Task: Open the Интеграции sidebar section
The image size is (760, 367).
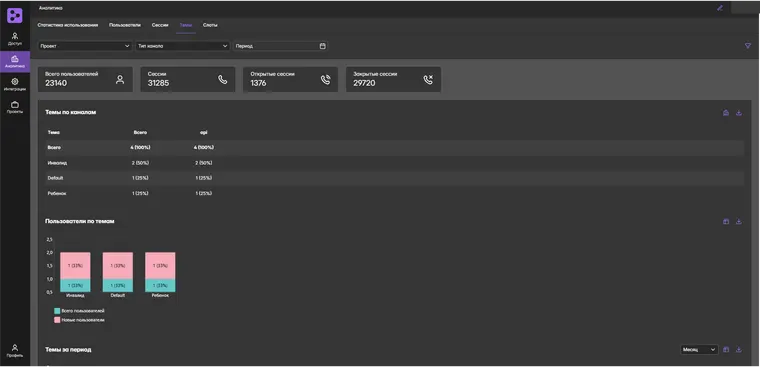Action: 15,84
